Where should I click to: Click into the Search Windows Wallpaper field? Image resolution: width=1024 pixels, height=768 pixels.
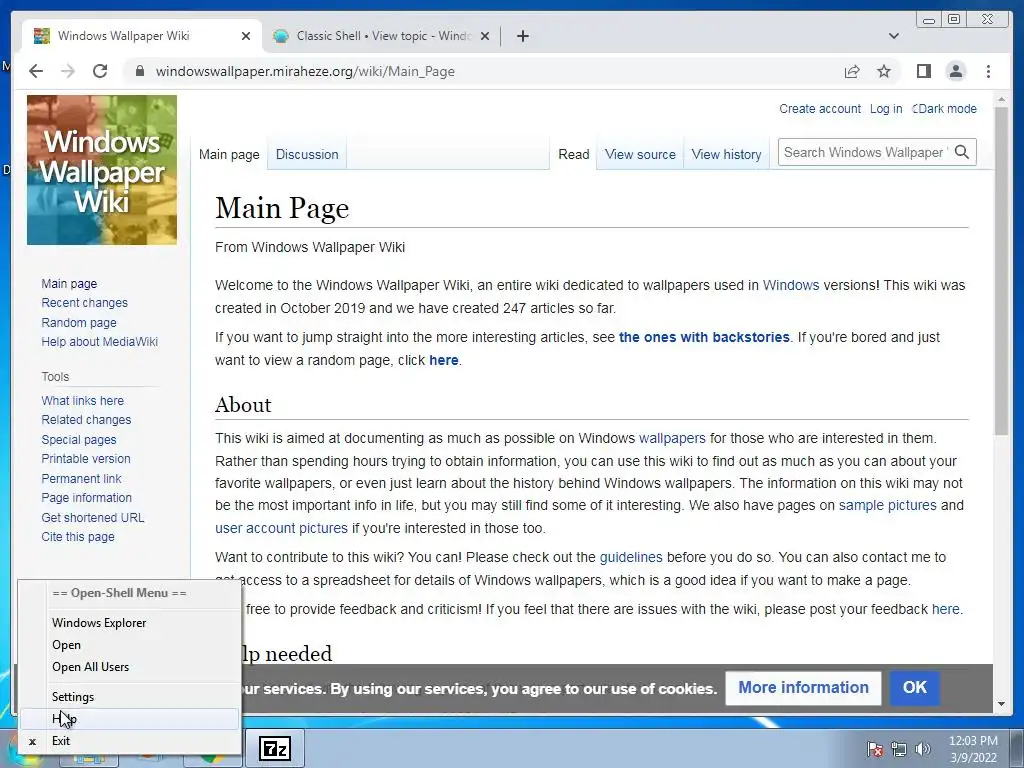tap(865, 152)
